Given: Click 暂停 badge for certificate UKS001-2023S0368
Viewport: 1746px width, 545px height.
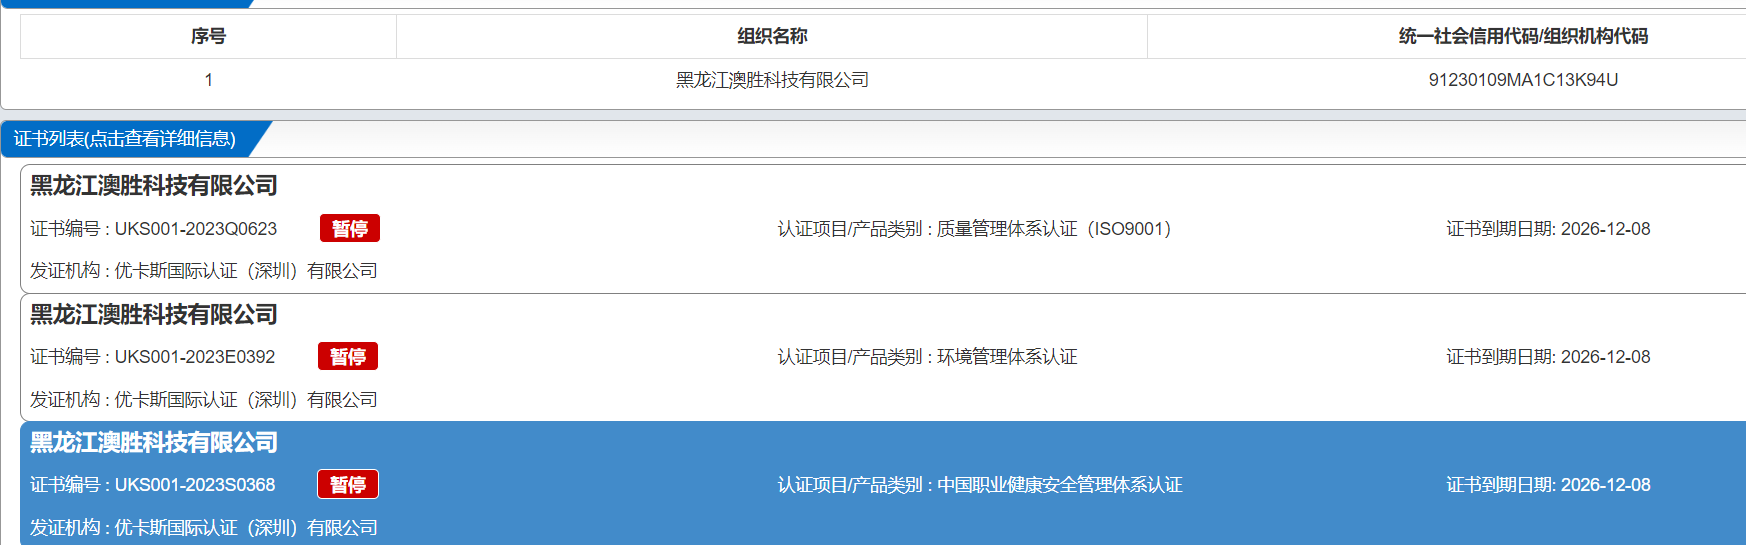Looking at the screenshot, I should (348, 485).
